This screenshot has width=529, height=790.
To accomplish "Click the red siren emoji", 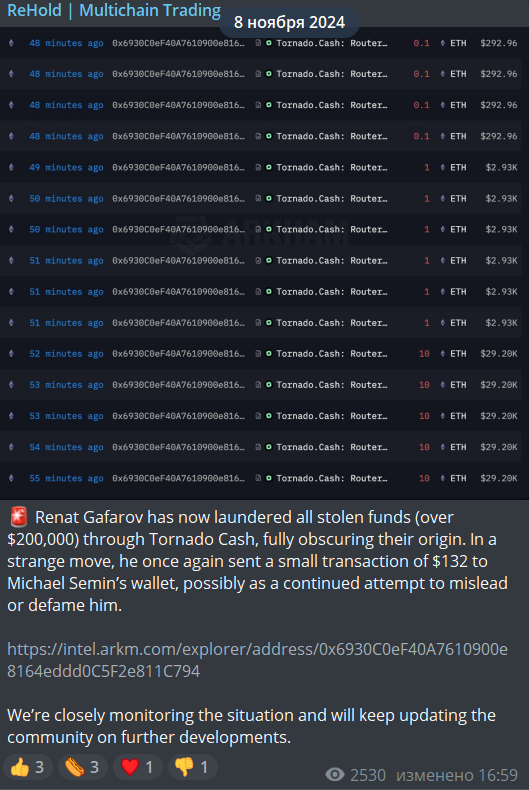I will click(x=19, y=517).
